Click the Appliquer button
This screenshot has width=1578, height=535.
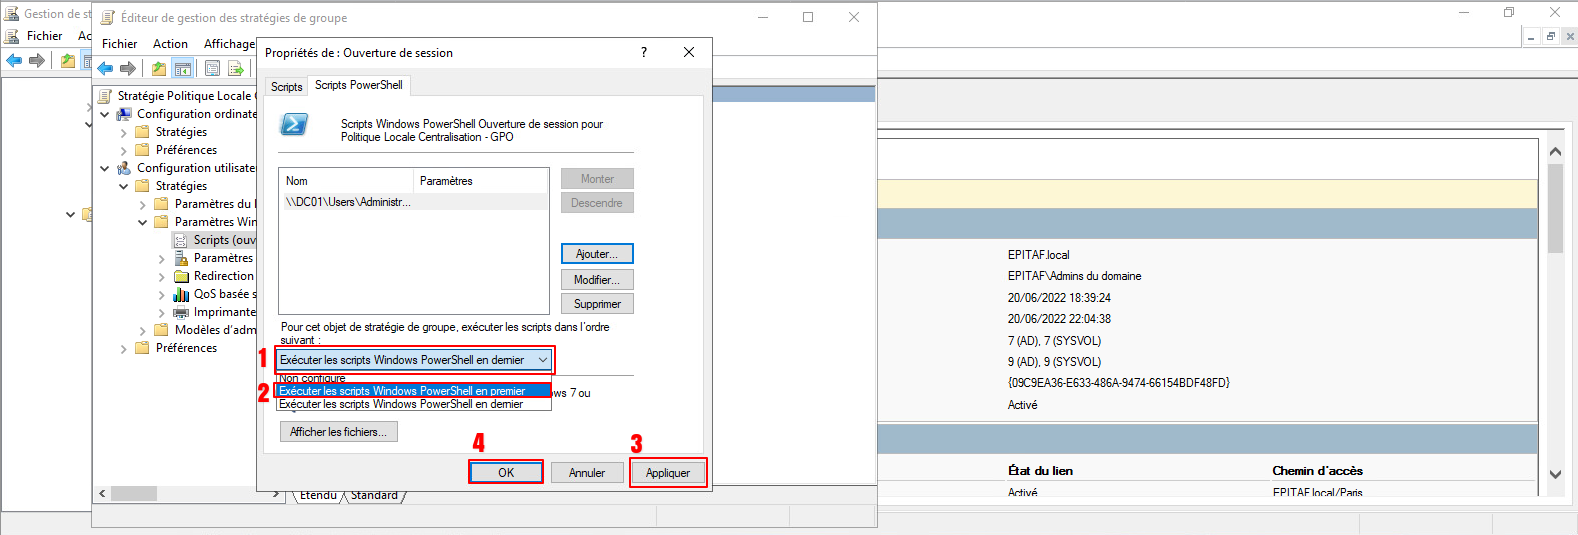tap(667, 473)
